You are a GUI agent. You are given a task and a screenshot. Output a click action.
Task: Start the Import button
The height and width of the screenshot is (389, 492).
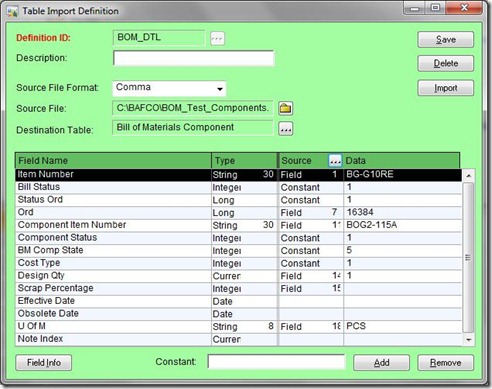(x=445, y=88)
